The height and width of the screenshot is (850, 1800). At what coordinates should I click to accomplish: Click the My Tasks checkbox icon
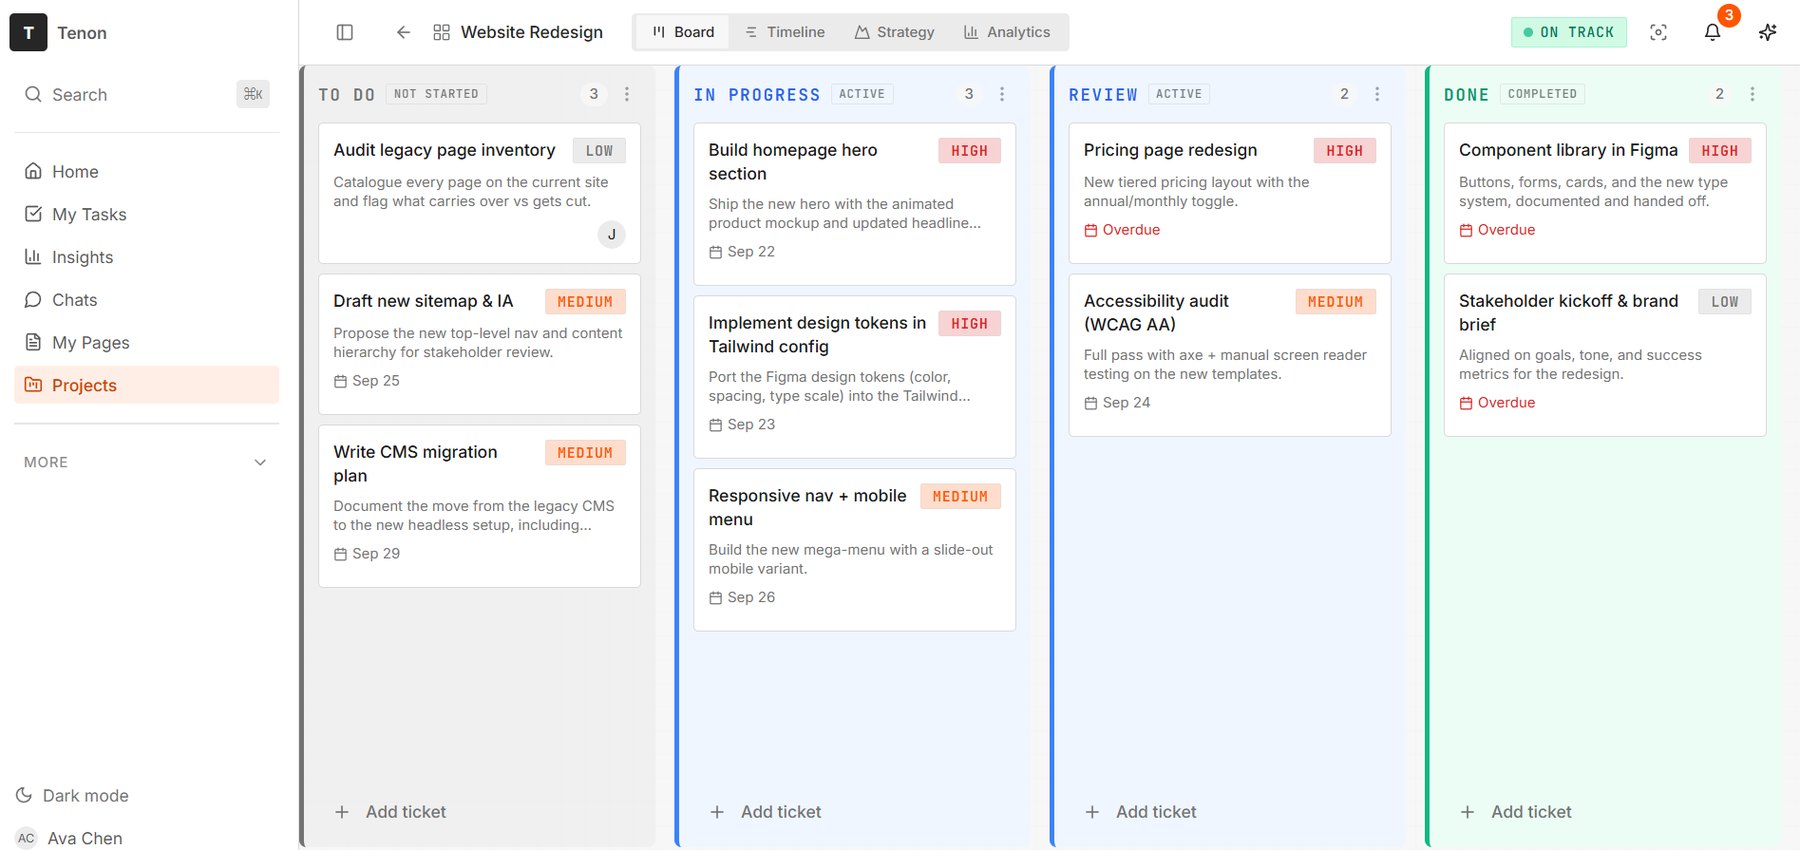33,214
